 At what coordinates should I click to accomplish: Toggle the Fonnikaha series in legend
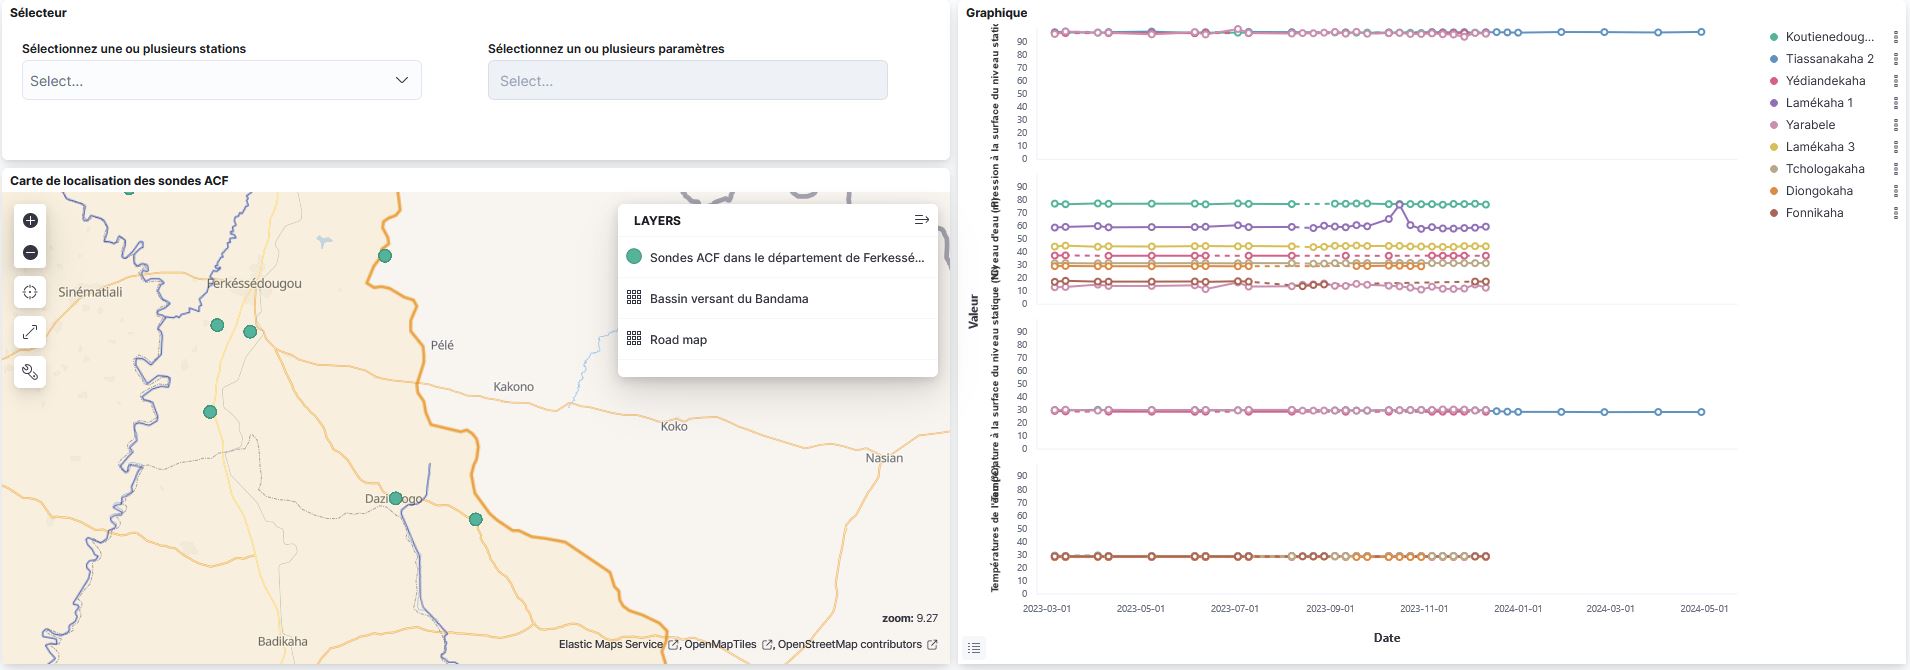1814,213
